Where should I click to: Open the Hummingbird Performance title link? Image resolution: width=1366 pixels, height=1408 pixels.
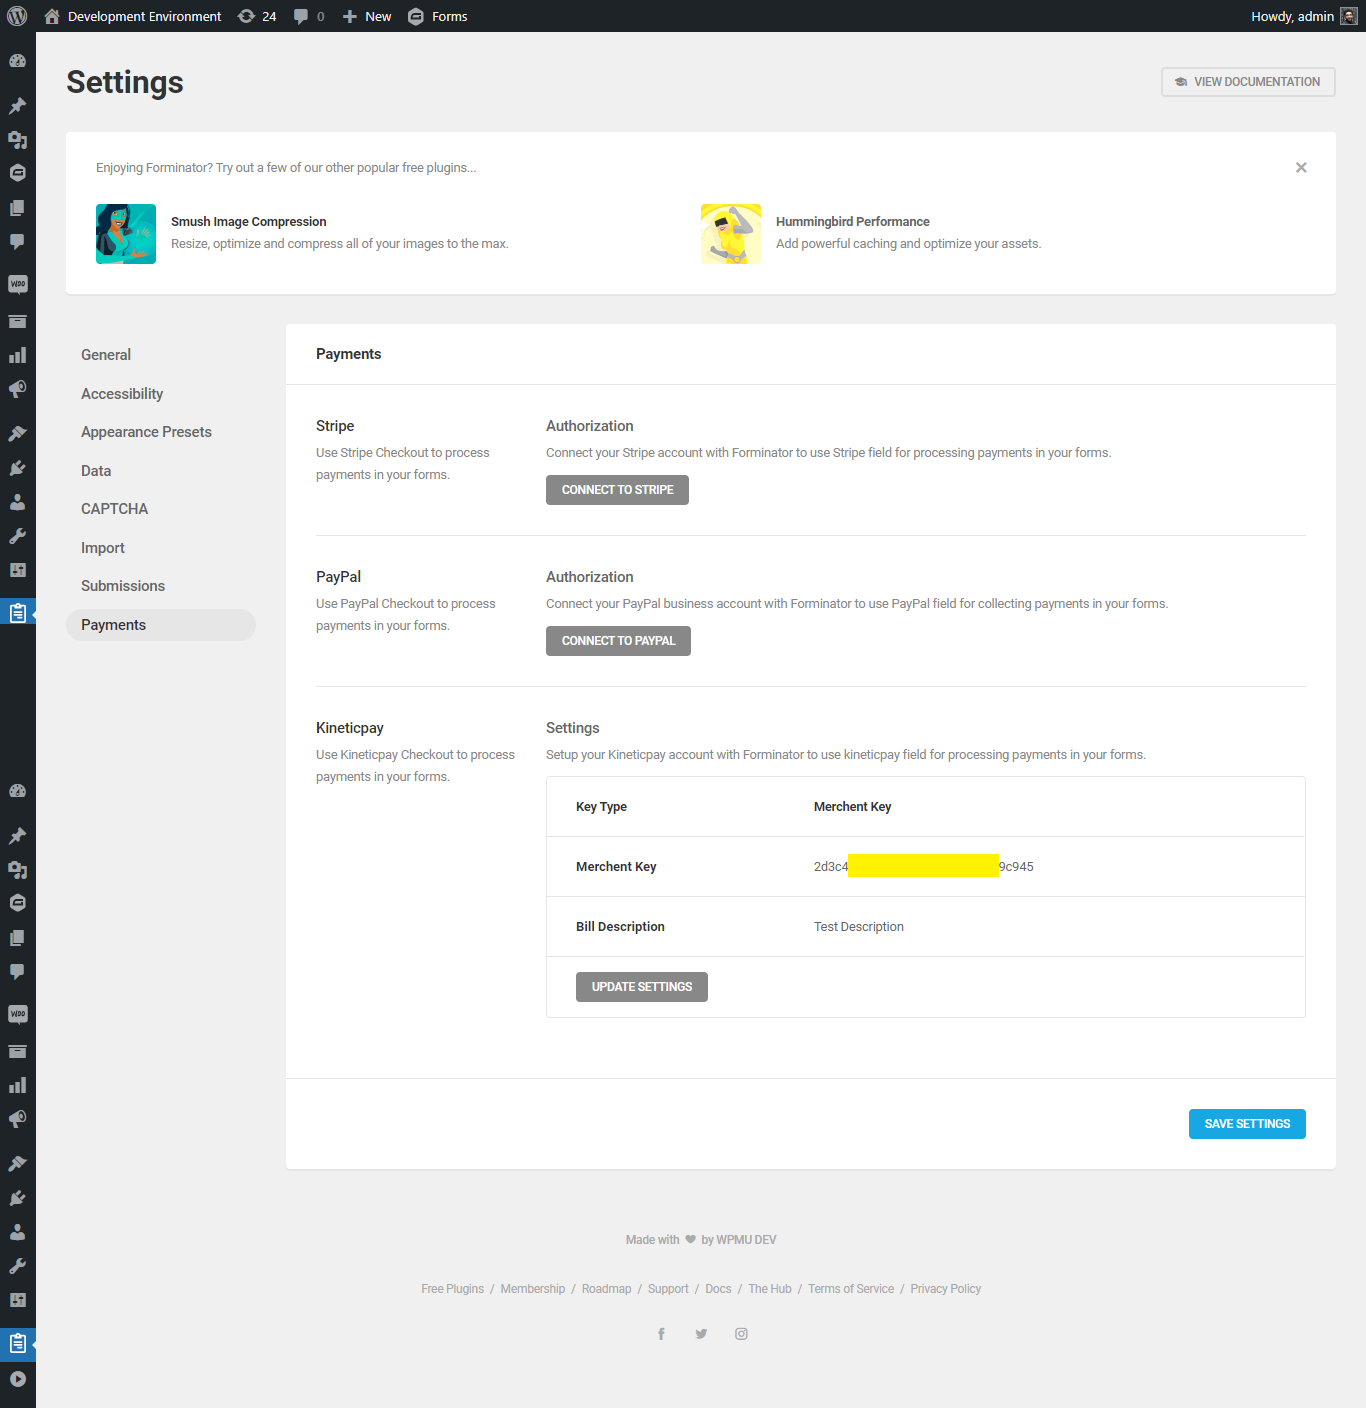853,222
